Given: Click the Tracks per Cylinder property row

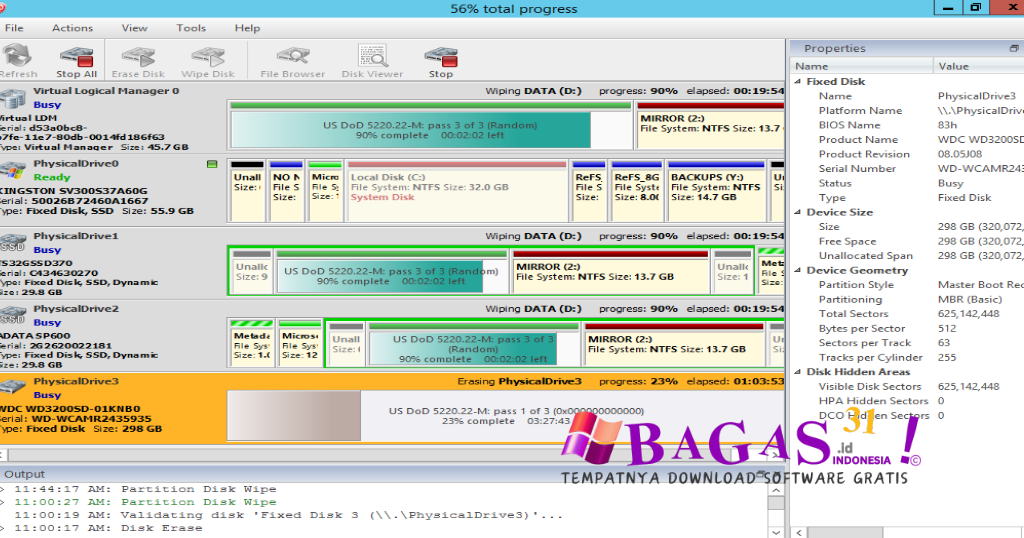Looking at the screenshot, I should tap(907, 357).
